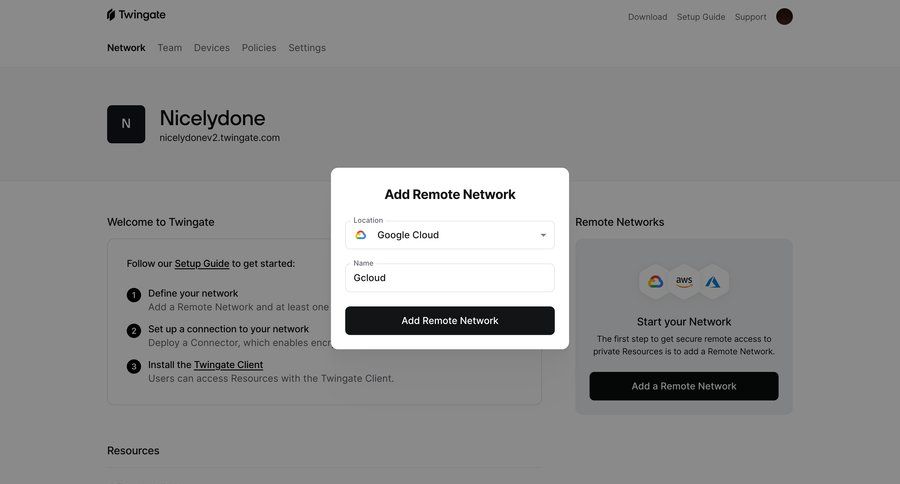The image size is (900, 484).
Task: Click the Nicelydone heading
Action: 212,118
